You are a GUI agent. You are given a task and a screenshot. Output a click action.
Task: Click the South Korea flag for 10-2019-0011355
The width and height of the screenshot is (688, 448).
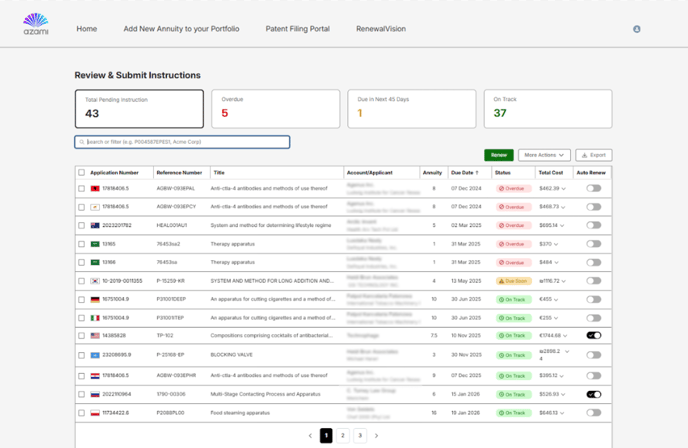tap(94, 281)
